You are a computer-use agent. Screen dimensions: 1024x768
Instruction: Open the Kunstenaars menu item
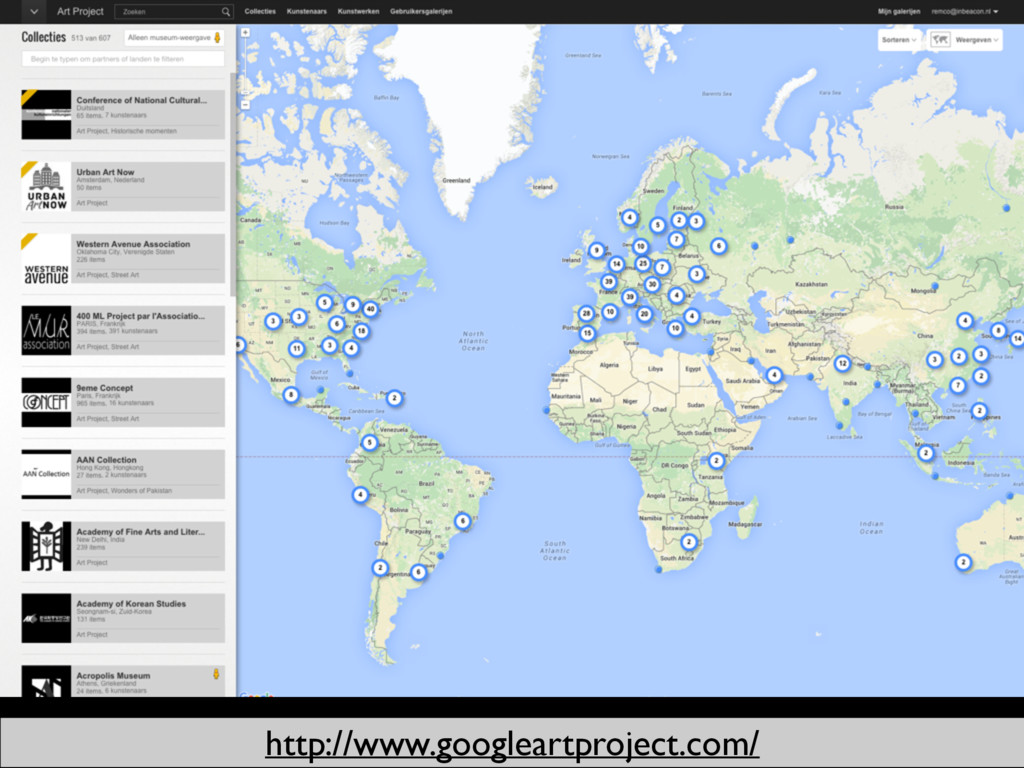point(306,12)
